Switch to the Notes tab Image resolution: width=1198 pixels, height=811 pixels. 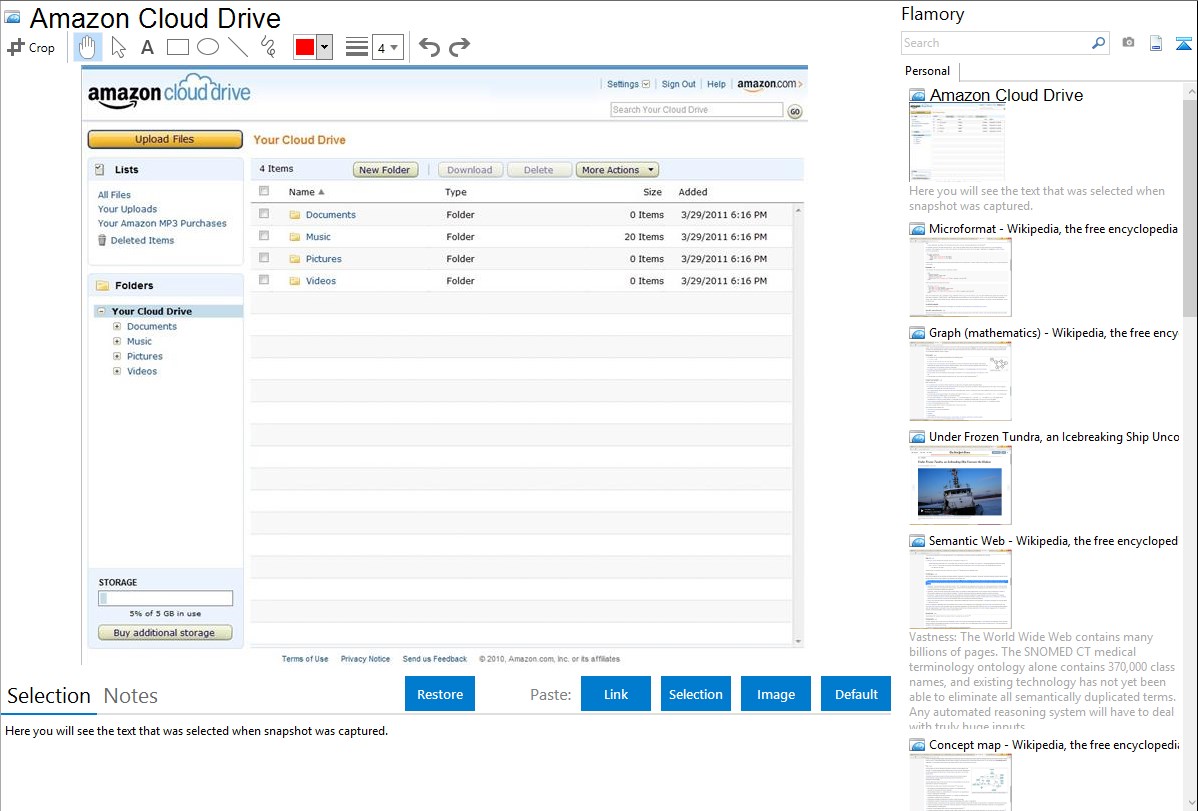[131, 696]
